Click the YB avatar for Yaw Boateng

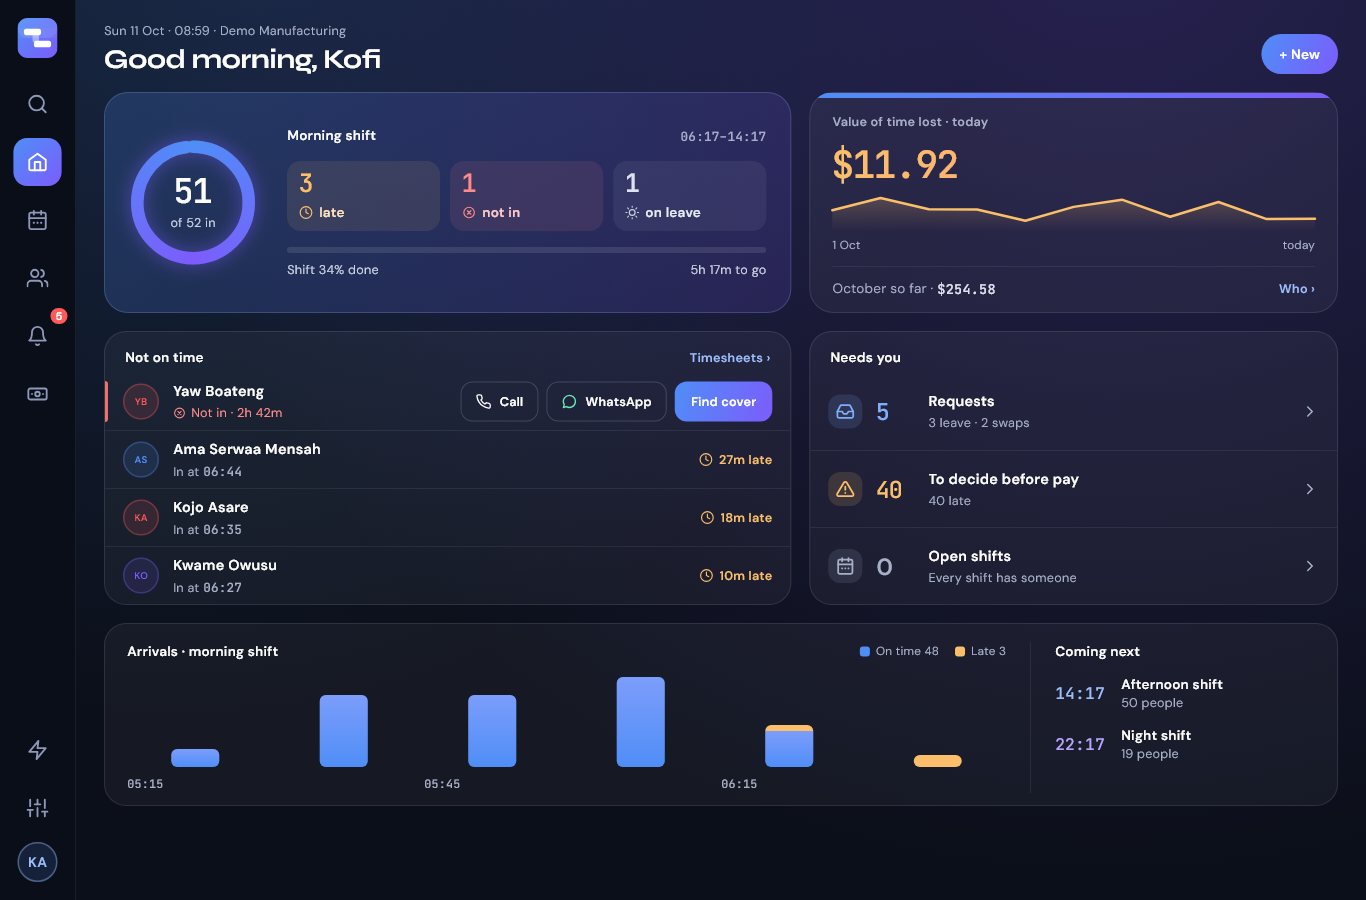click(x=141, y=402)
